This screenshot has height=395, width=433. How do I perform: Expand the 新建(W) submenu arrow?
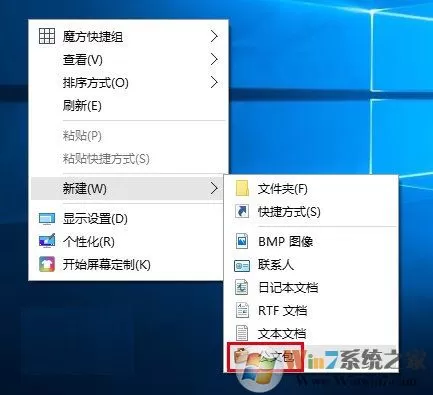pyautogui.click(x=214, y=189)
